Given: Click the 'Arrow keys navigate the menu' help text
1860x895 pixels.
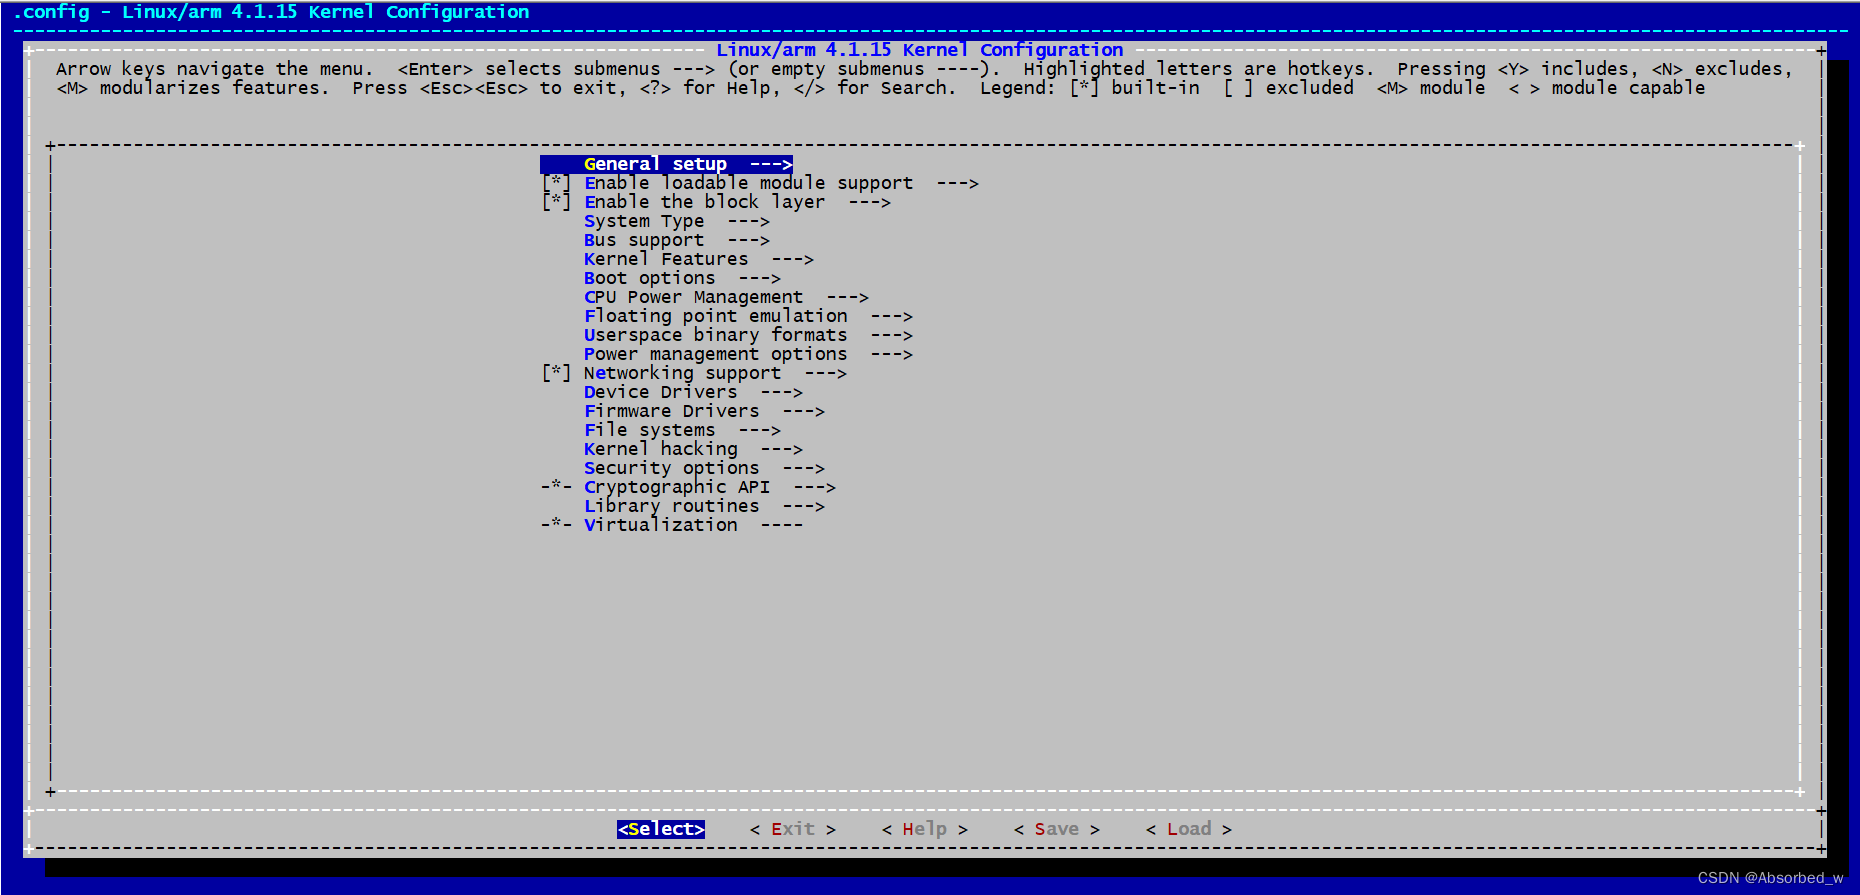Looking at the screenshot, I should pos(214,69).
